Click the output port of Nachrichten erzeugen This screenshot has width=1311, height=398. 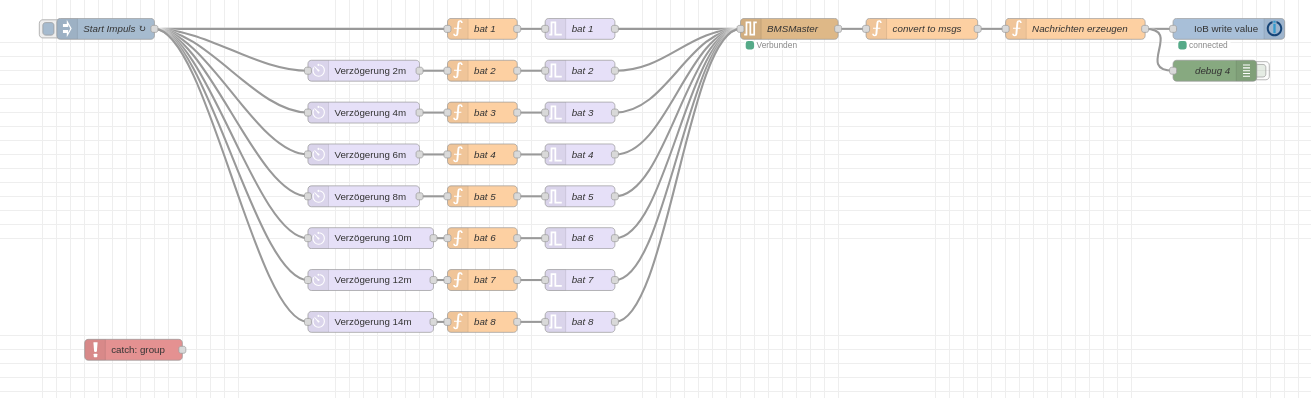click(1145, 29)
